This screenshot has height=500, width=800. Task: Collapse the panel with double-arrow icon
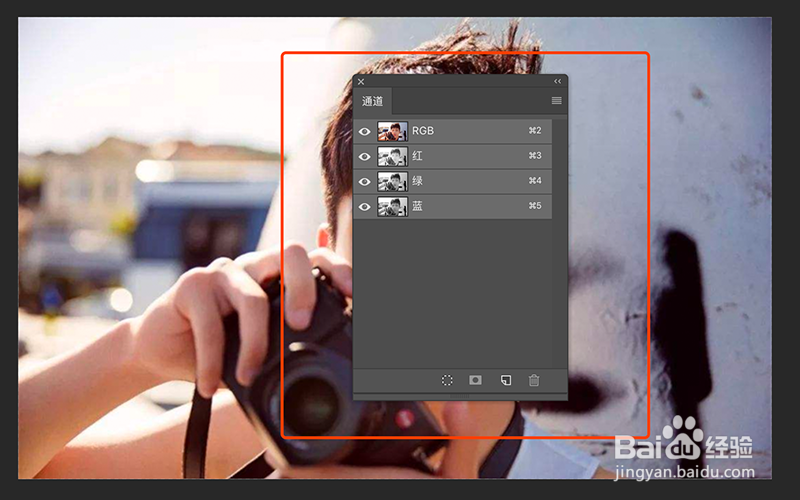pyautogui.click(x=558, y=81)
